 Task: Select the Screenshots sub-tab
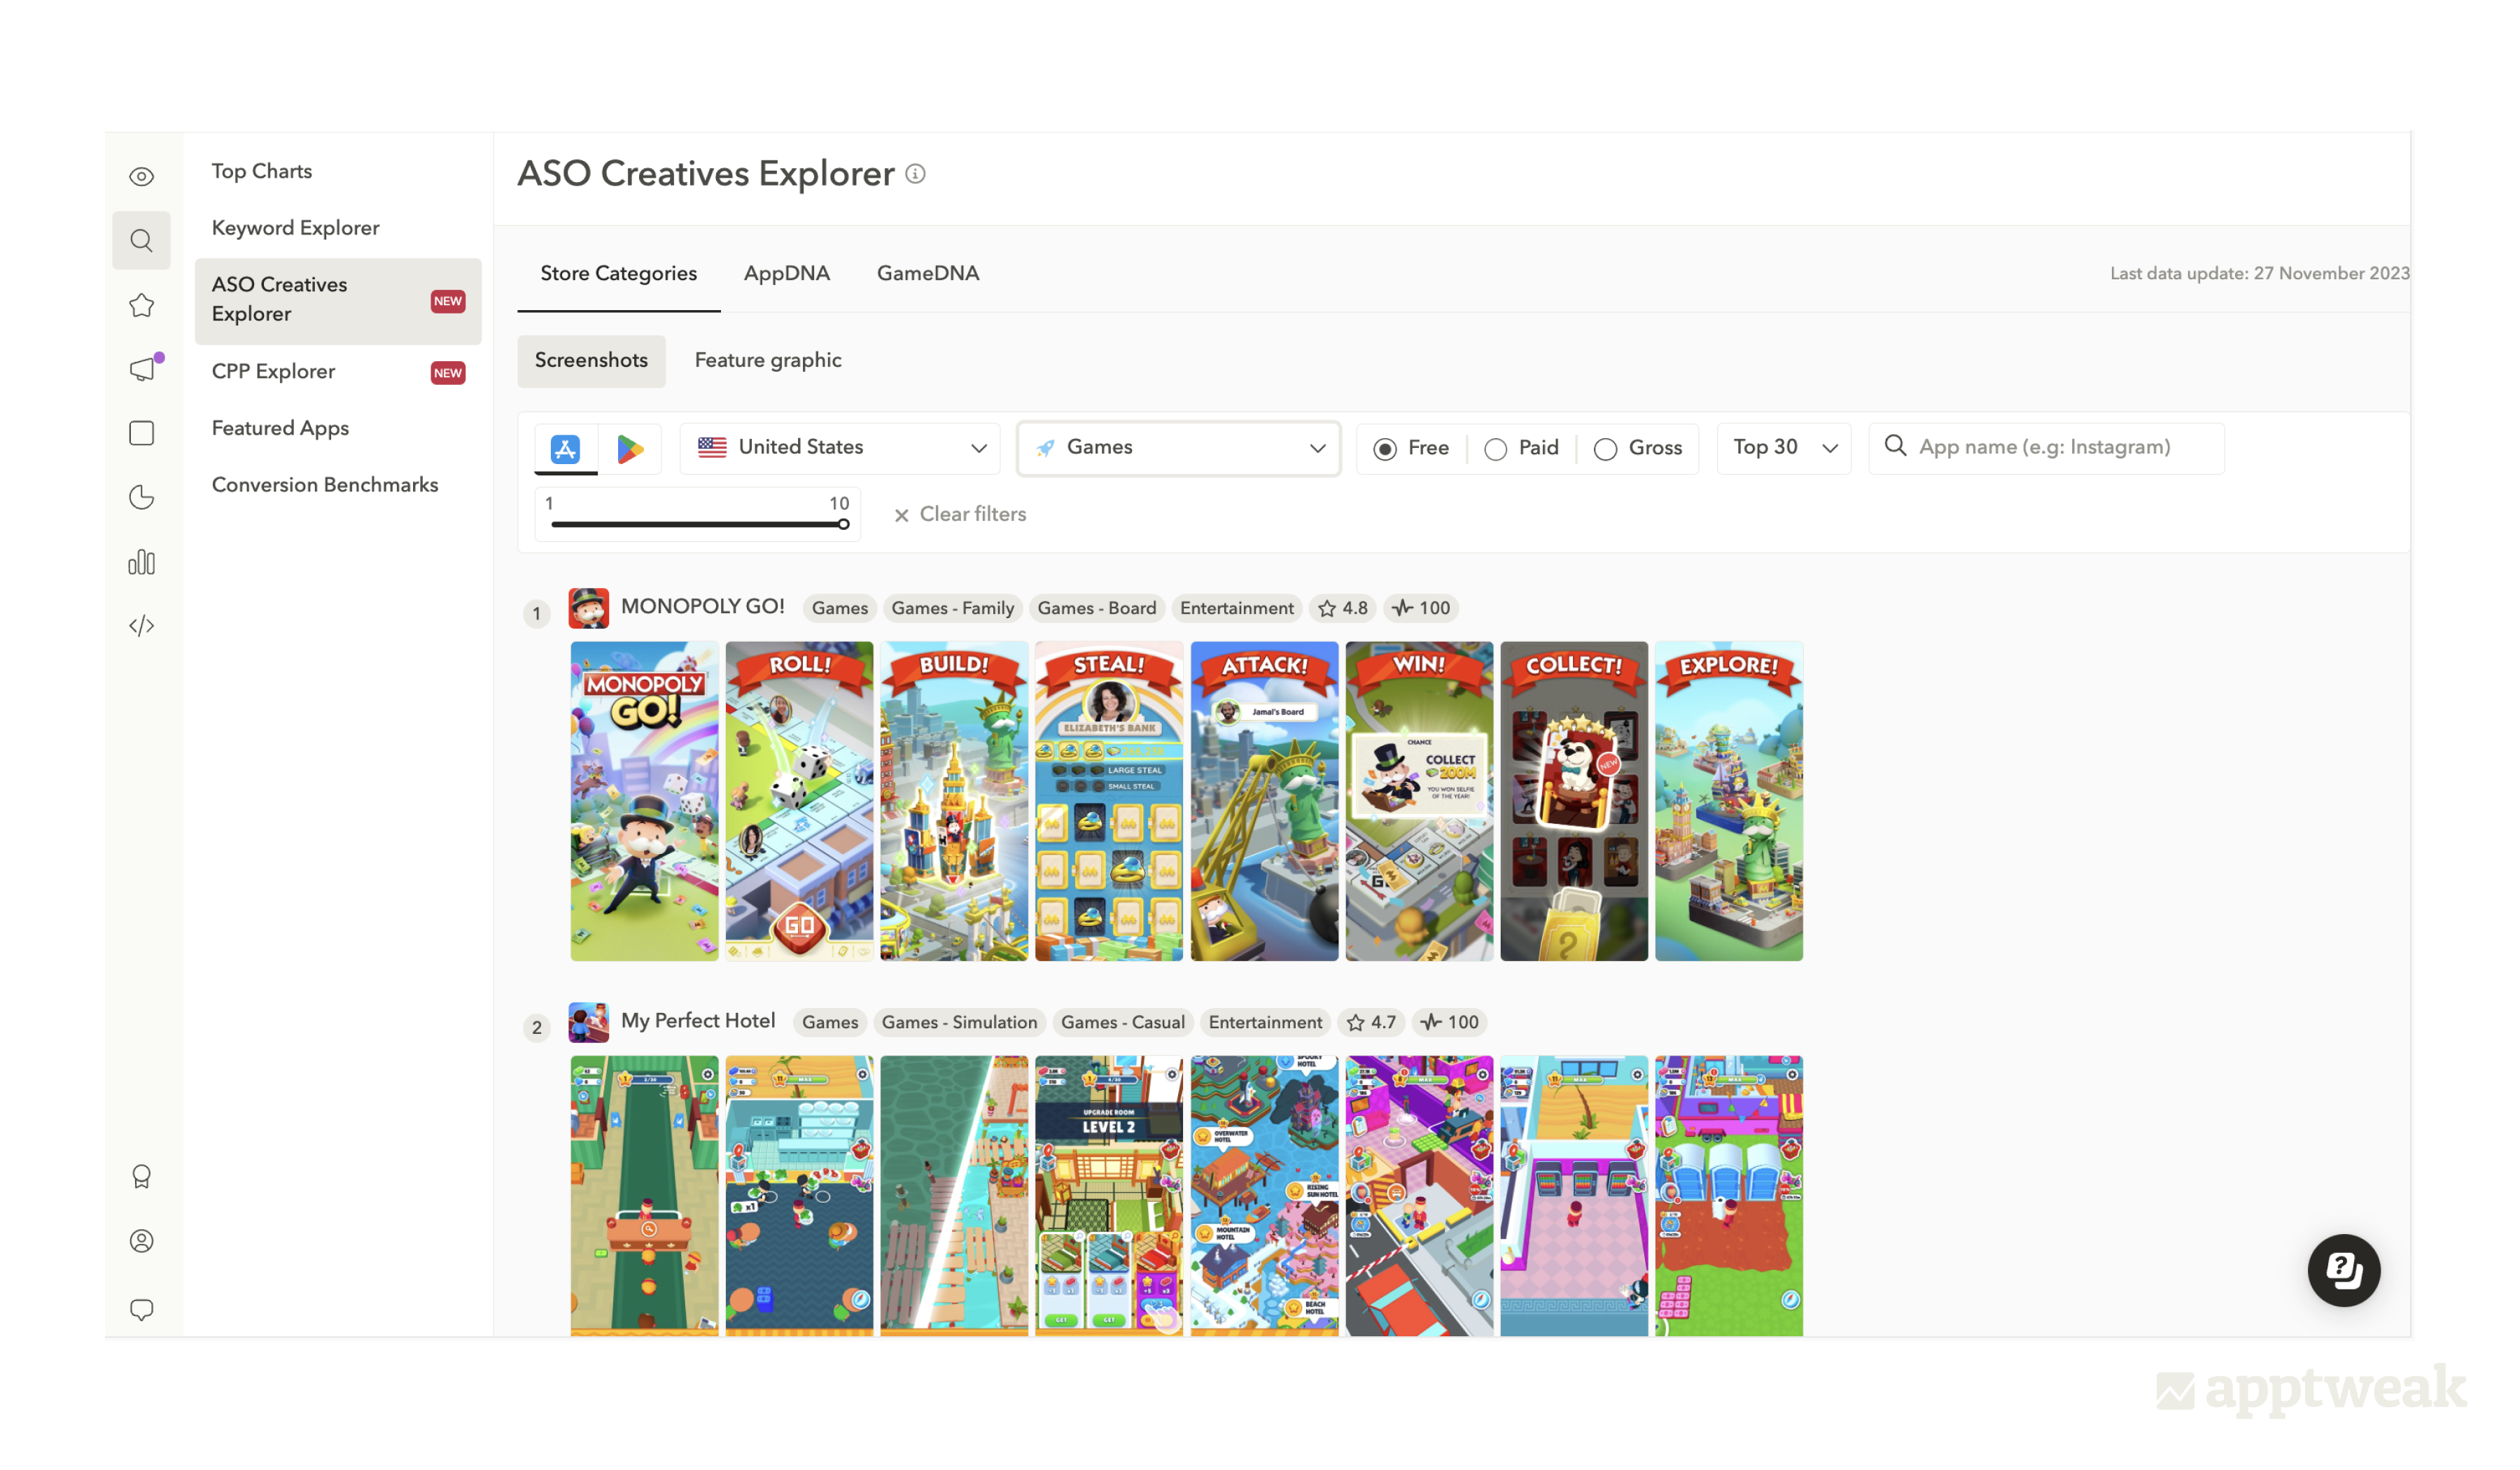tap(591, 360)
